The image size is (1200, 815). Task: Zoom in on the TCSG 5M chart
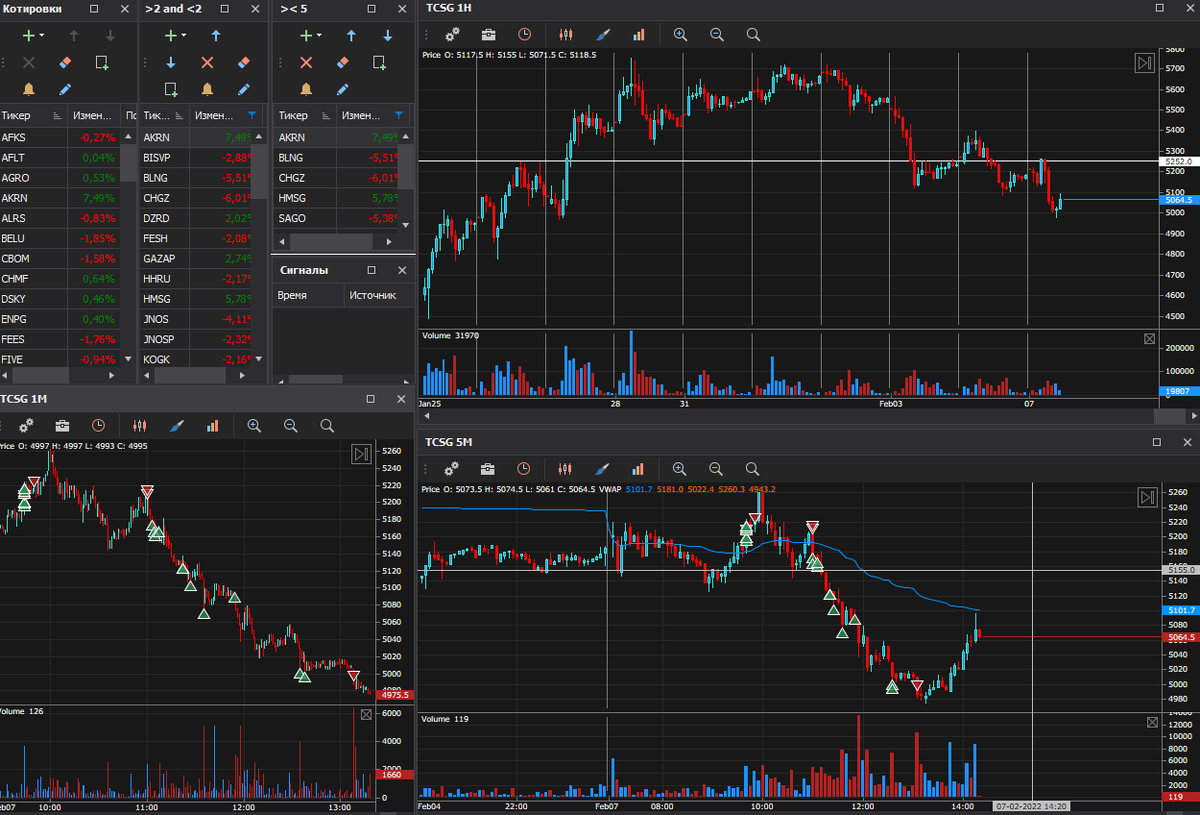pos(680,468)
